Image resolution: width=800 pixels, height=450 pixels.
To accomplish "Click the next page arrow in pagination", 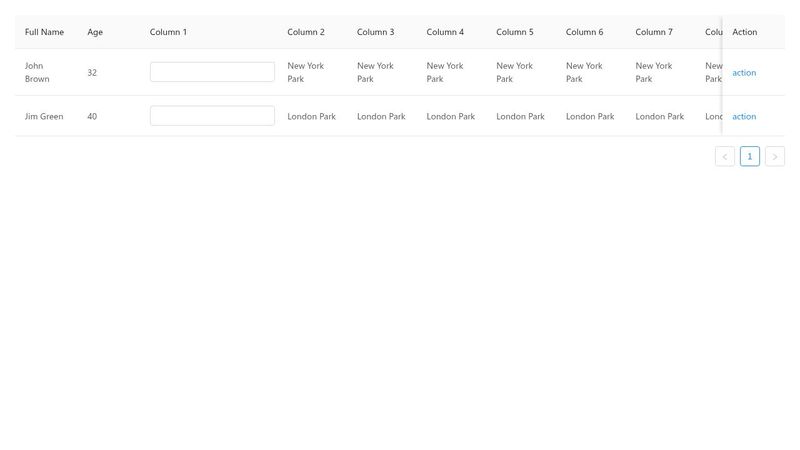I will (x=775, y=156).
